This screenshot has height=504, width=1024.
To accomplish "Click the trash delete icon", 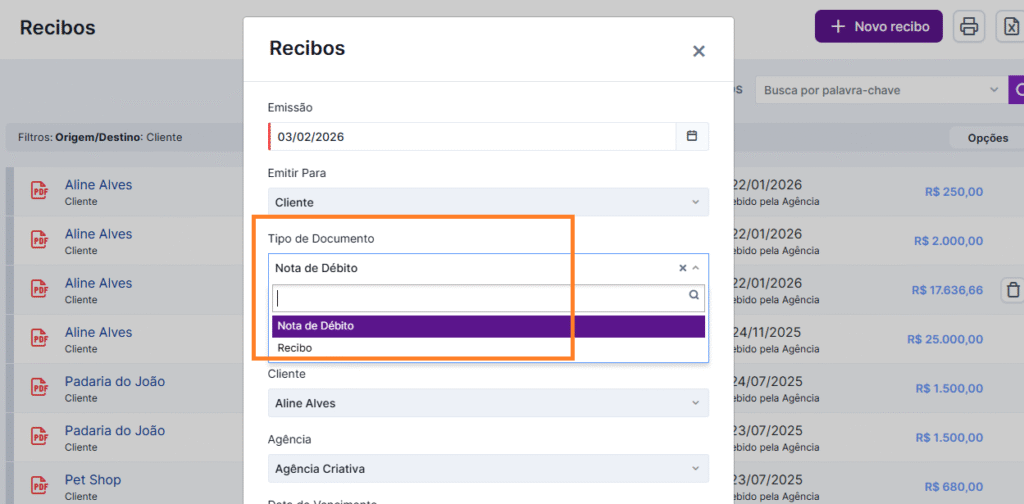I will (x=1012, y=290).
